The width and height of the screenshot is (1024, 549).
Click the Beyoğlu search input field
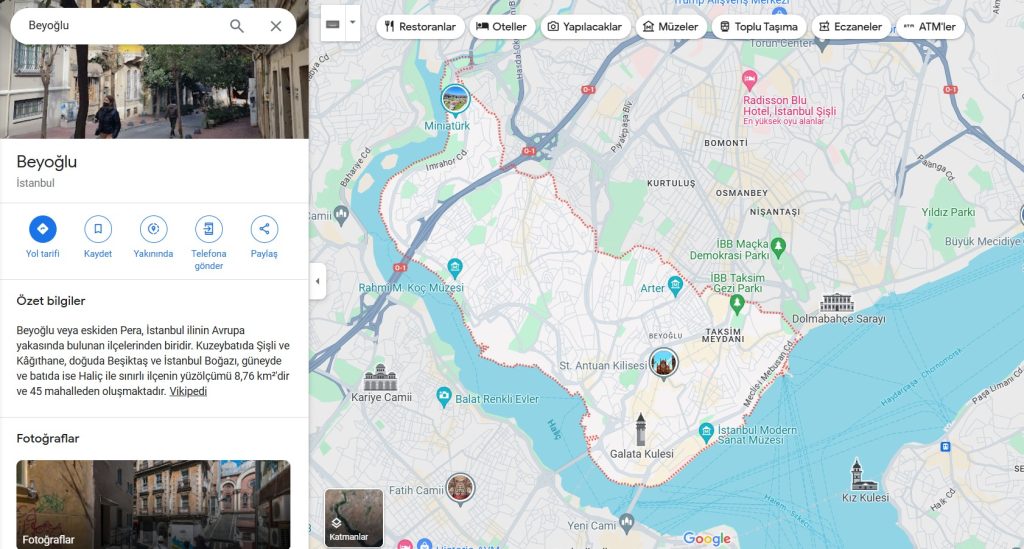(121, 26)
